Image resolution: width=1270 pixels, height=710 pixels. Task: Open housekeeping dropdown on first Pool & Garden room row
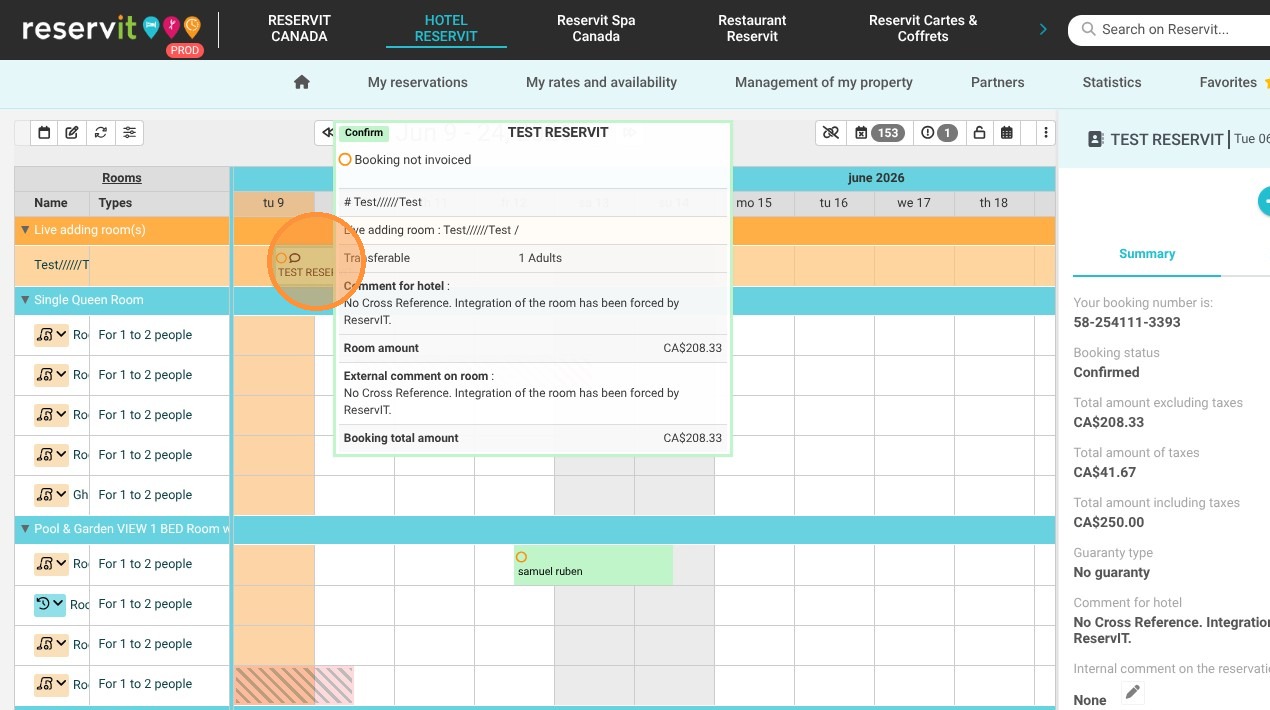coord(51,564)
